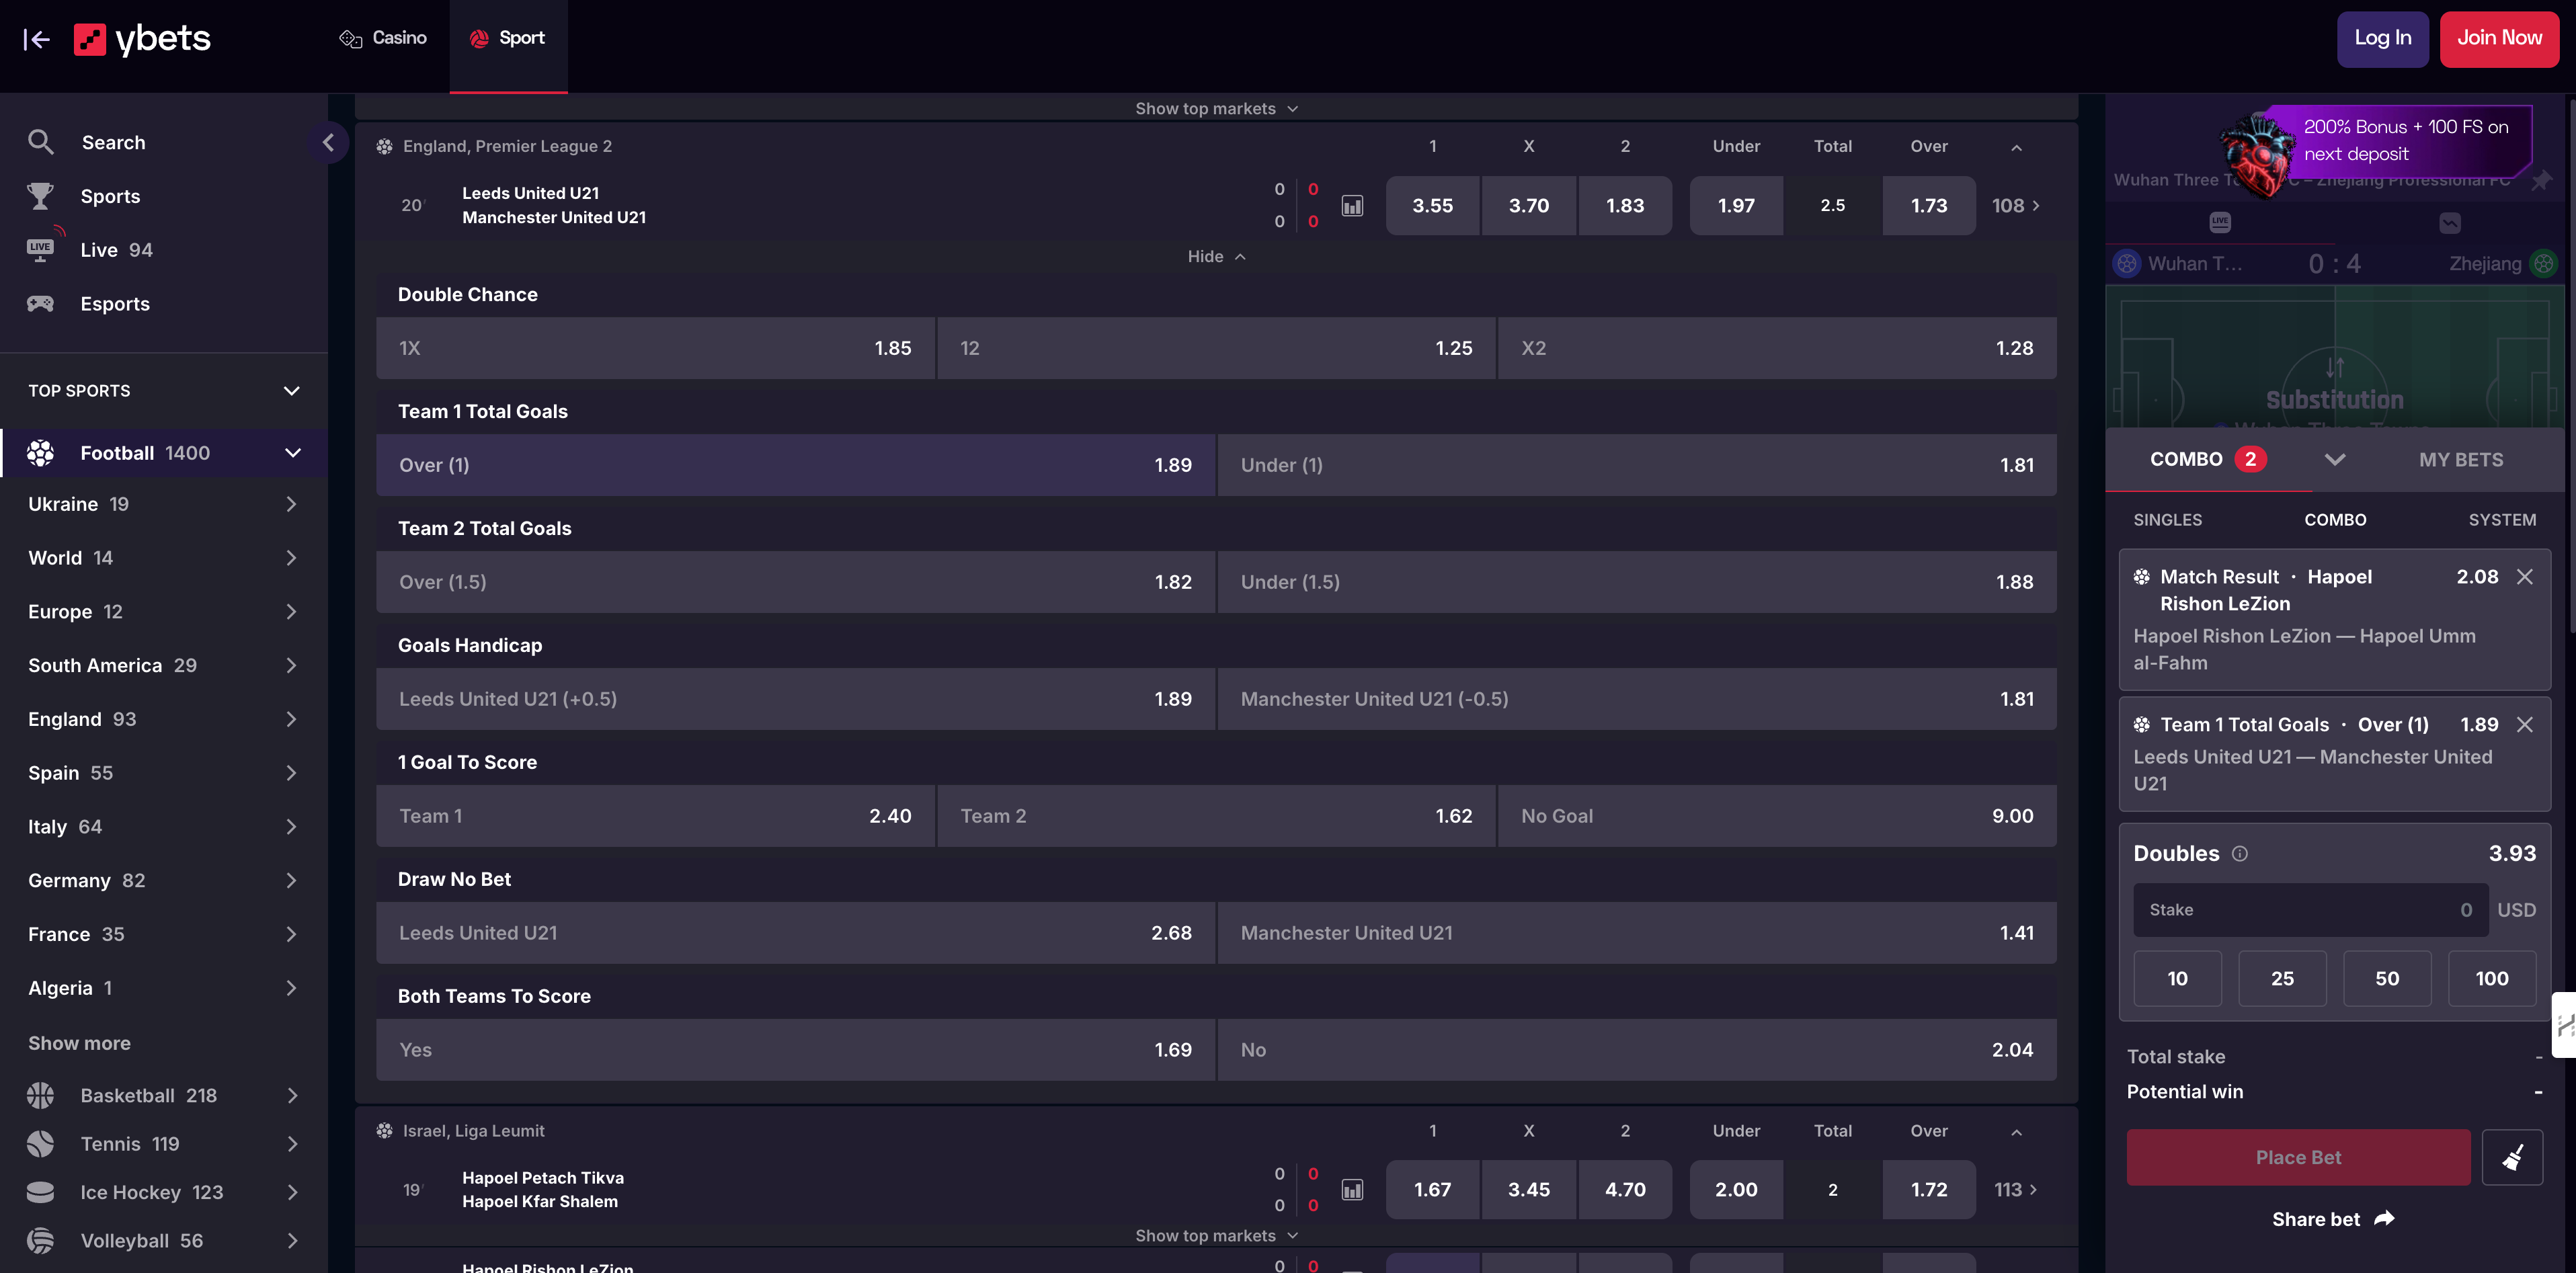
Task: Click the Stake amount input field
Action: [2310, 910]
